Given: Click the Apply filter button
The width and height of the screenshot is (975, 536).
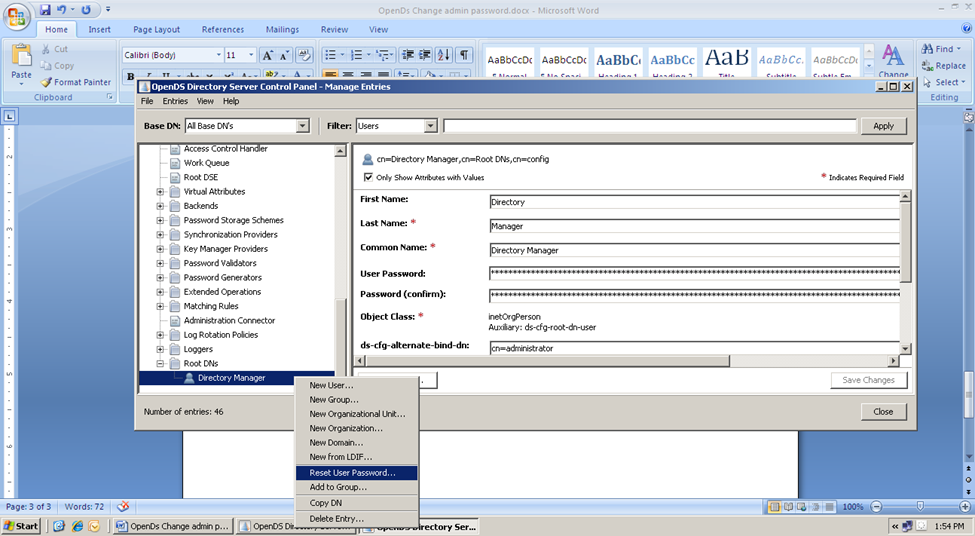Looking at the screenshot, I should (884, 126).
